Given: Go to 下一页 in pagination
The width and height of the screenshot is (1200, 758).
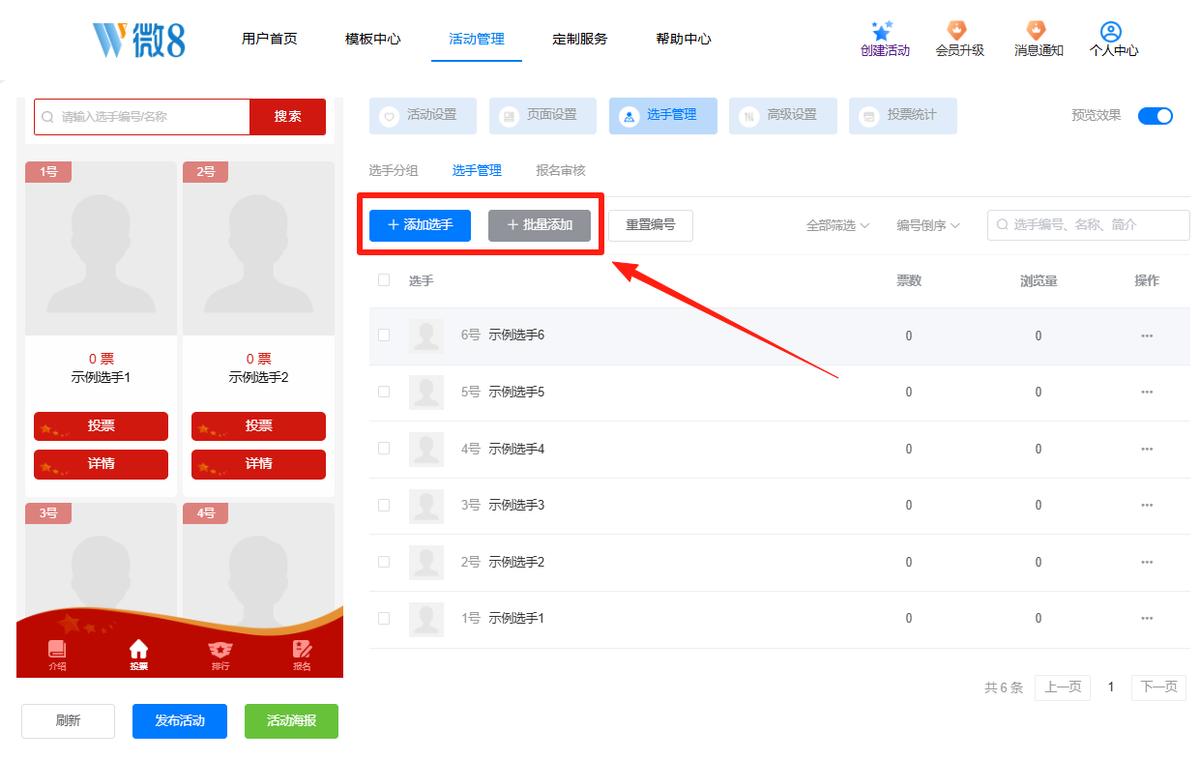Looking at the screenshot, I should tap(1159, 687).
